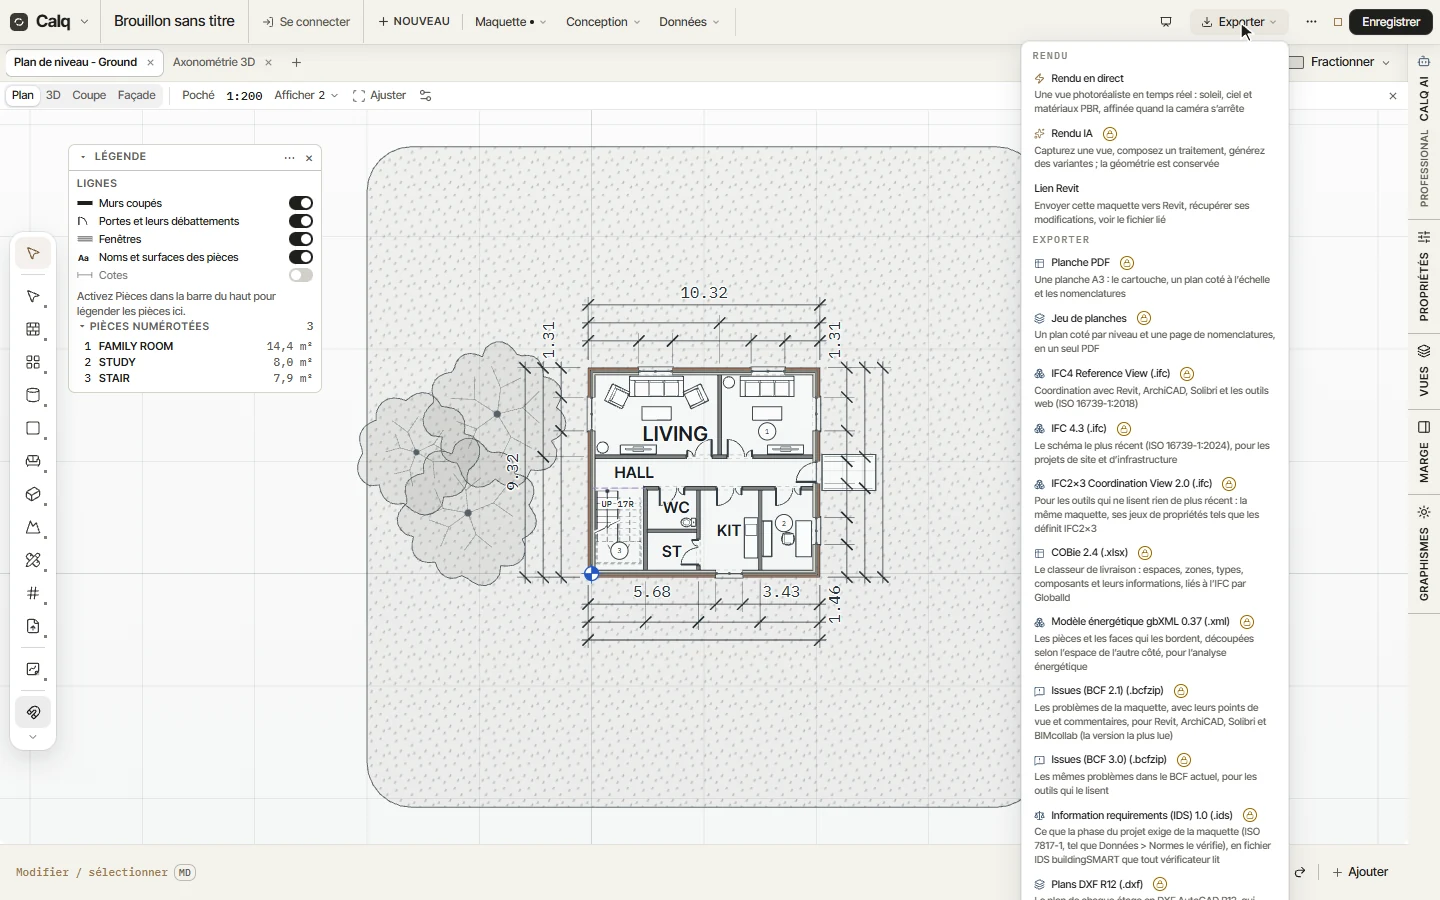This screenshot has width=1440, height=900.
Task: Select the arrow selection tool at top of toolbar
Action: (33, 254)
